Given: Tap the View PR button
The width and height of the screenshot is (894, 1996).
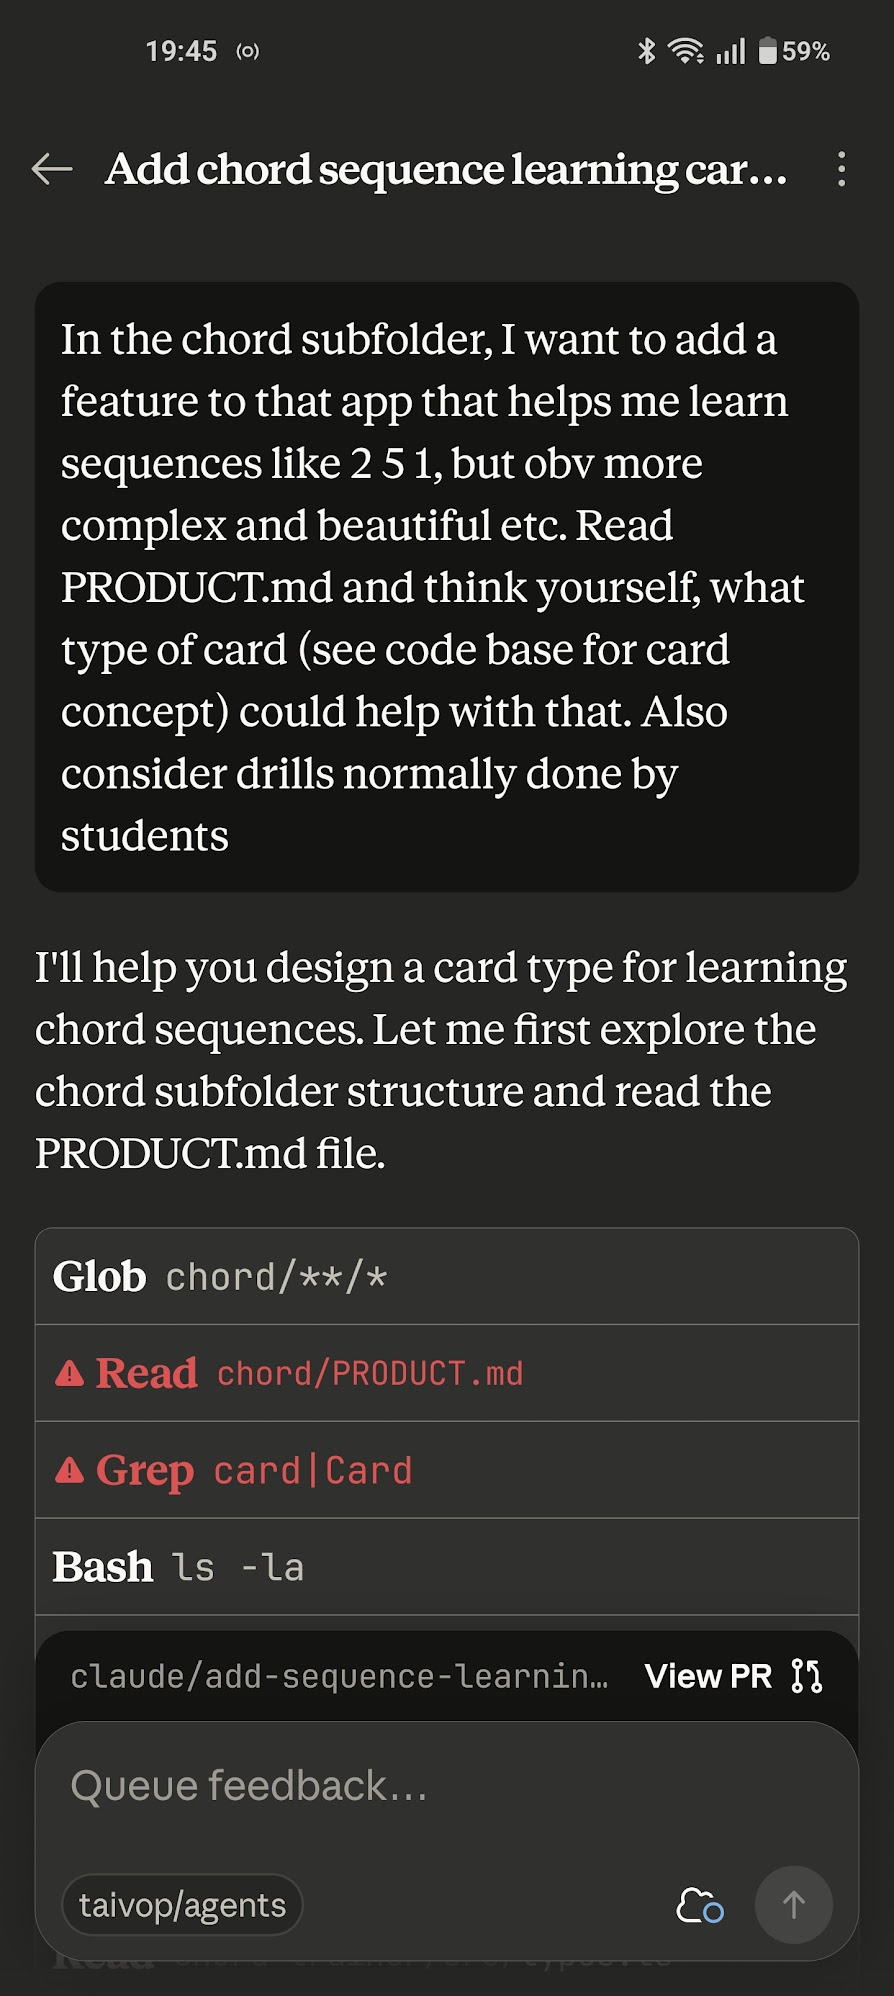Looking at the screenshot, I should (708, 1676).
